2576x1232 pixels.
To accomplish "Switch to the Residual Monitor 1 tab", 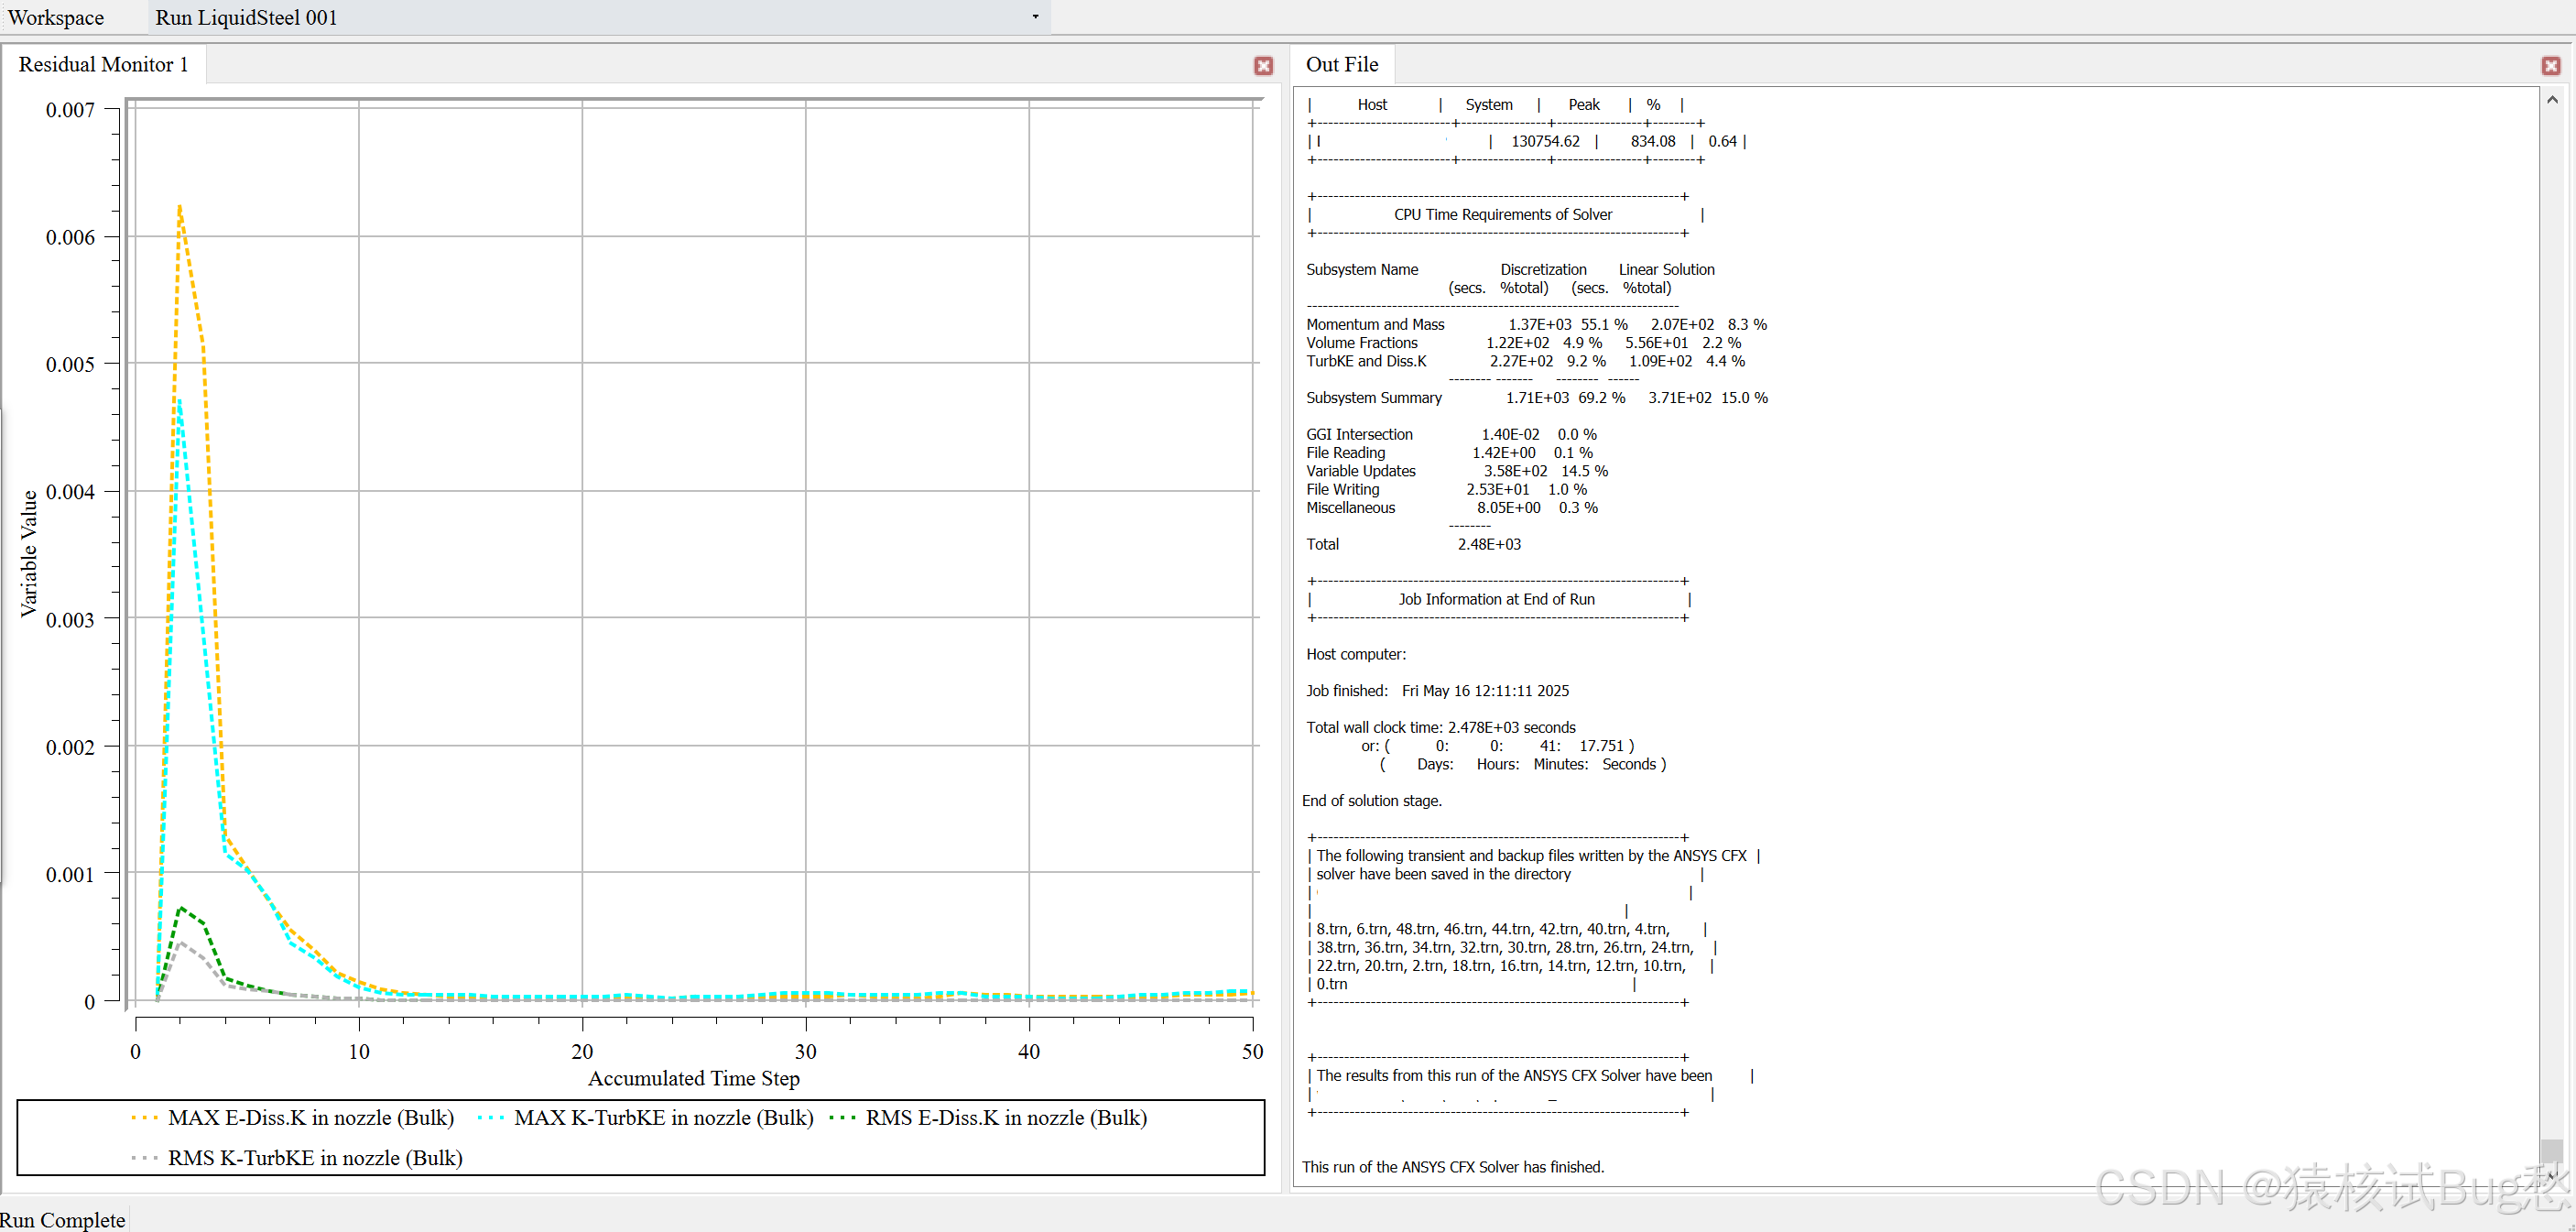I will tap(103, 63).
